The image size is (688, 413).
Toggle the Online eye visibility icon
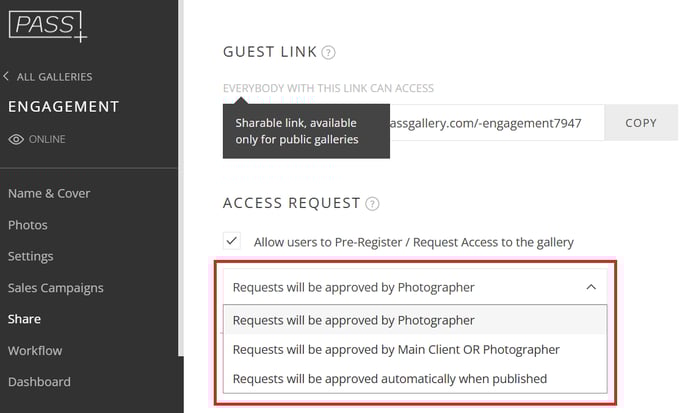[x=16, y=140]
